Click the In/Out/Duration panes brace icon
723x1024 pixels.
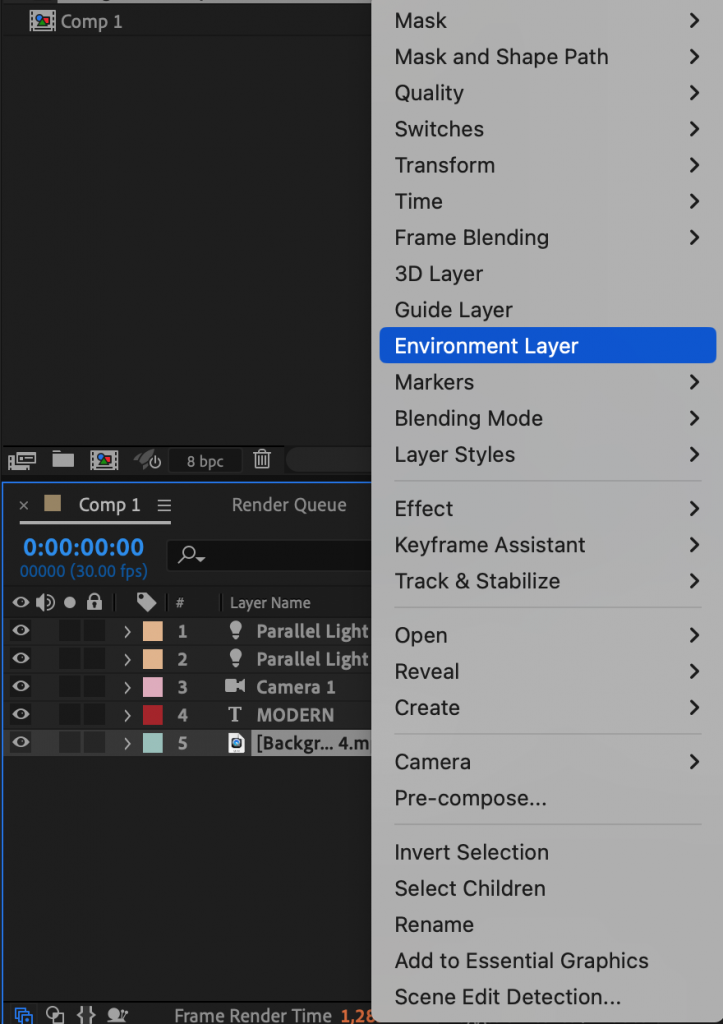87,1013
